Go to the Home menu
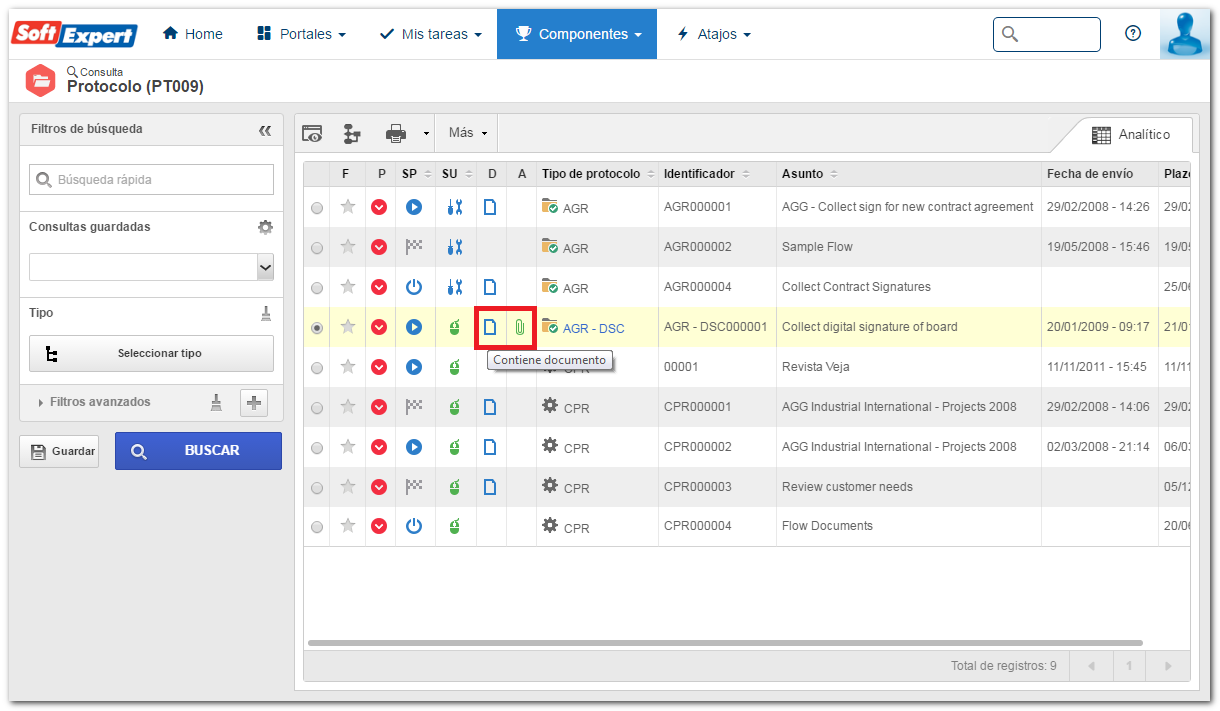Viewport: 1220px width, 711px height. click(193, 34)
